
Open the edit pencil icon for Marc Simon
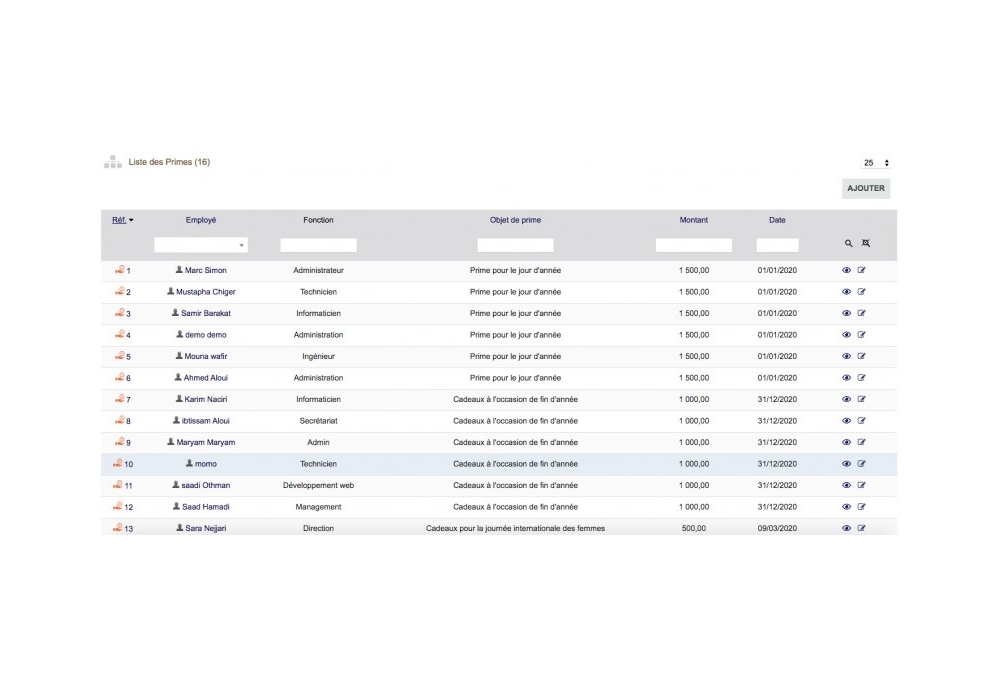(861, 270)
